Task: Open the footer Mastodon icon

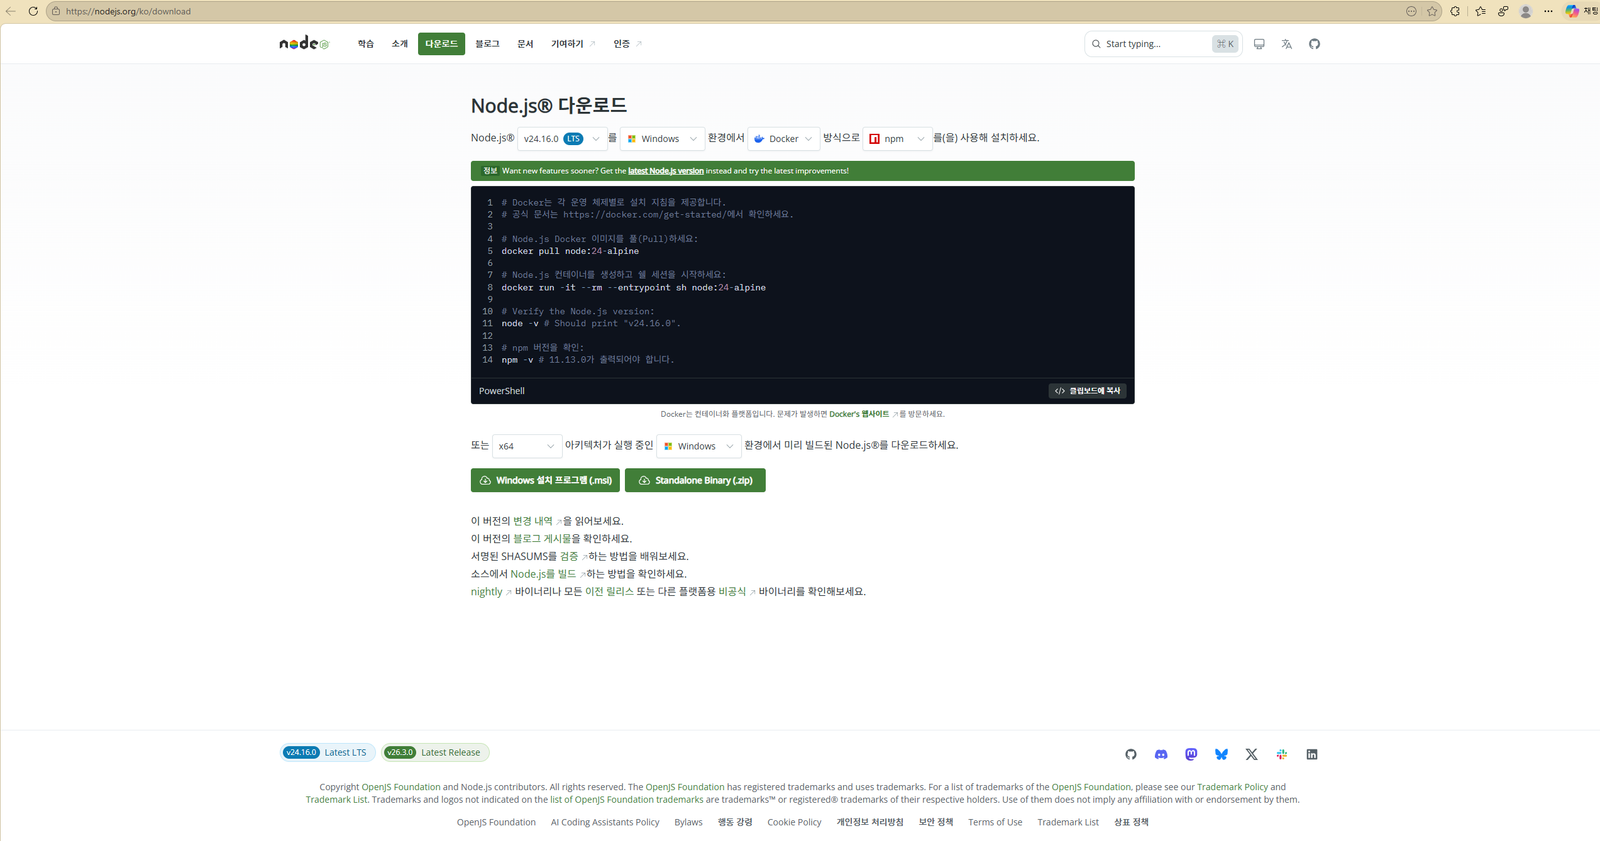Action: (1191, 754)
